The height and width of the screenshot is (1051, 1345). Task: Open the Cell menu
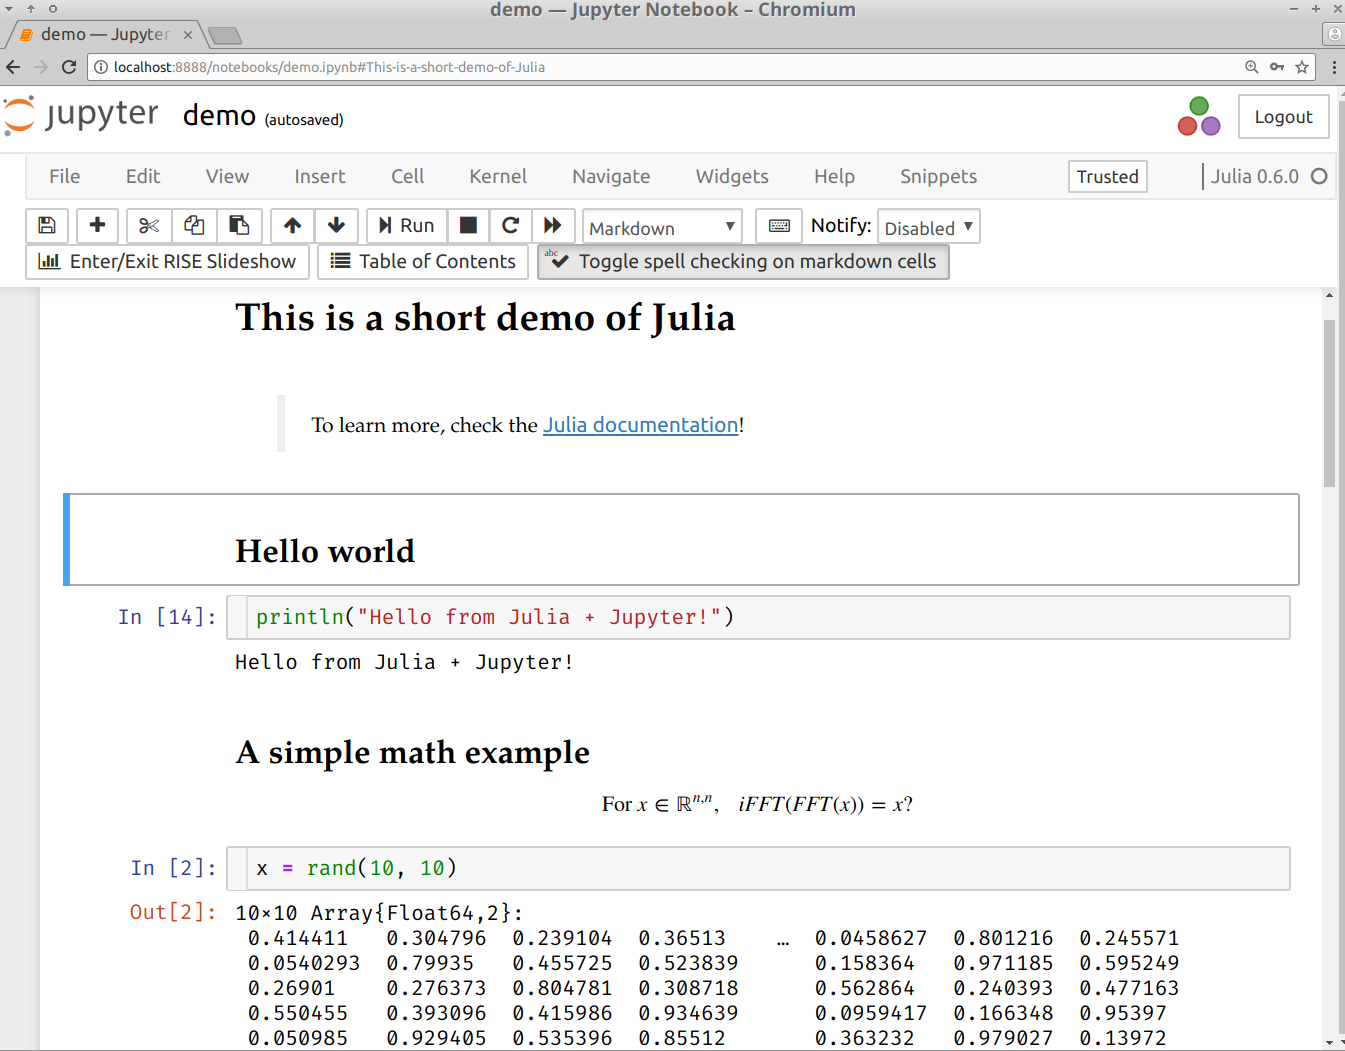pyautogui.click(x=407, y=176)
